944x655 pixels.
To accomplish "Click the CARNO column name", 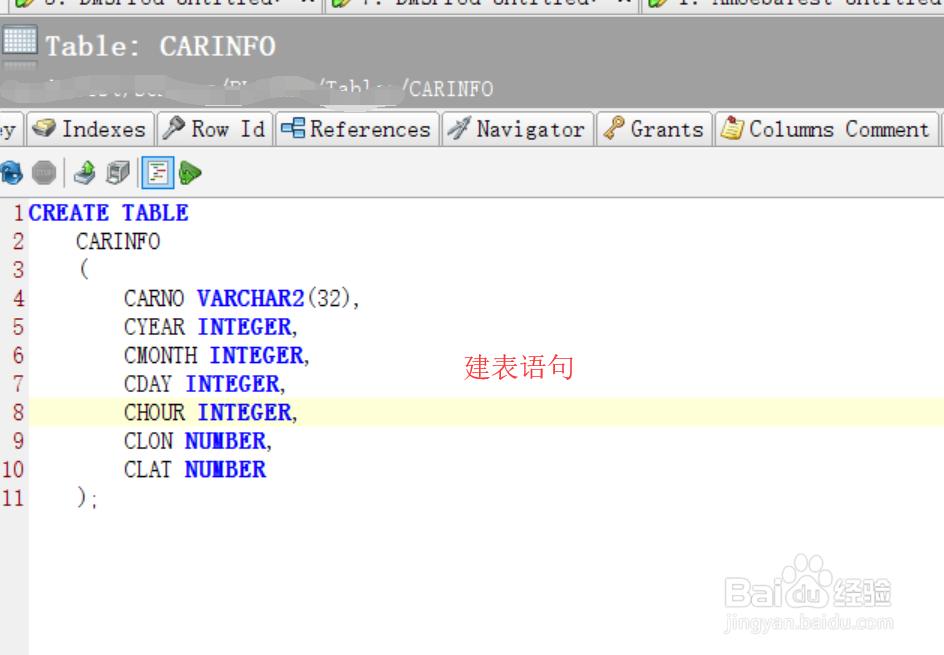I will coord(154,298).
